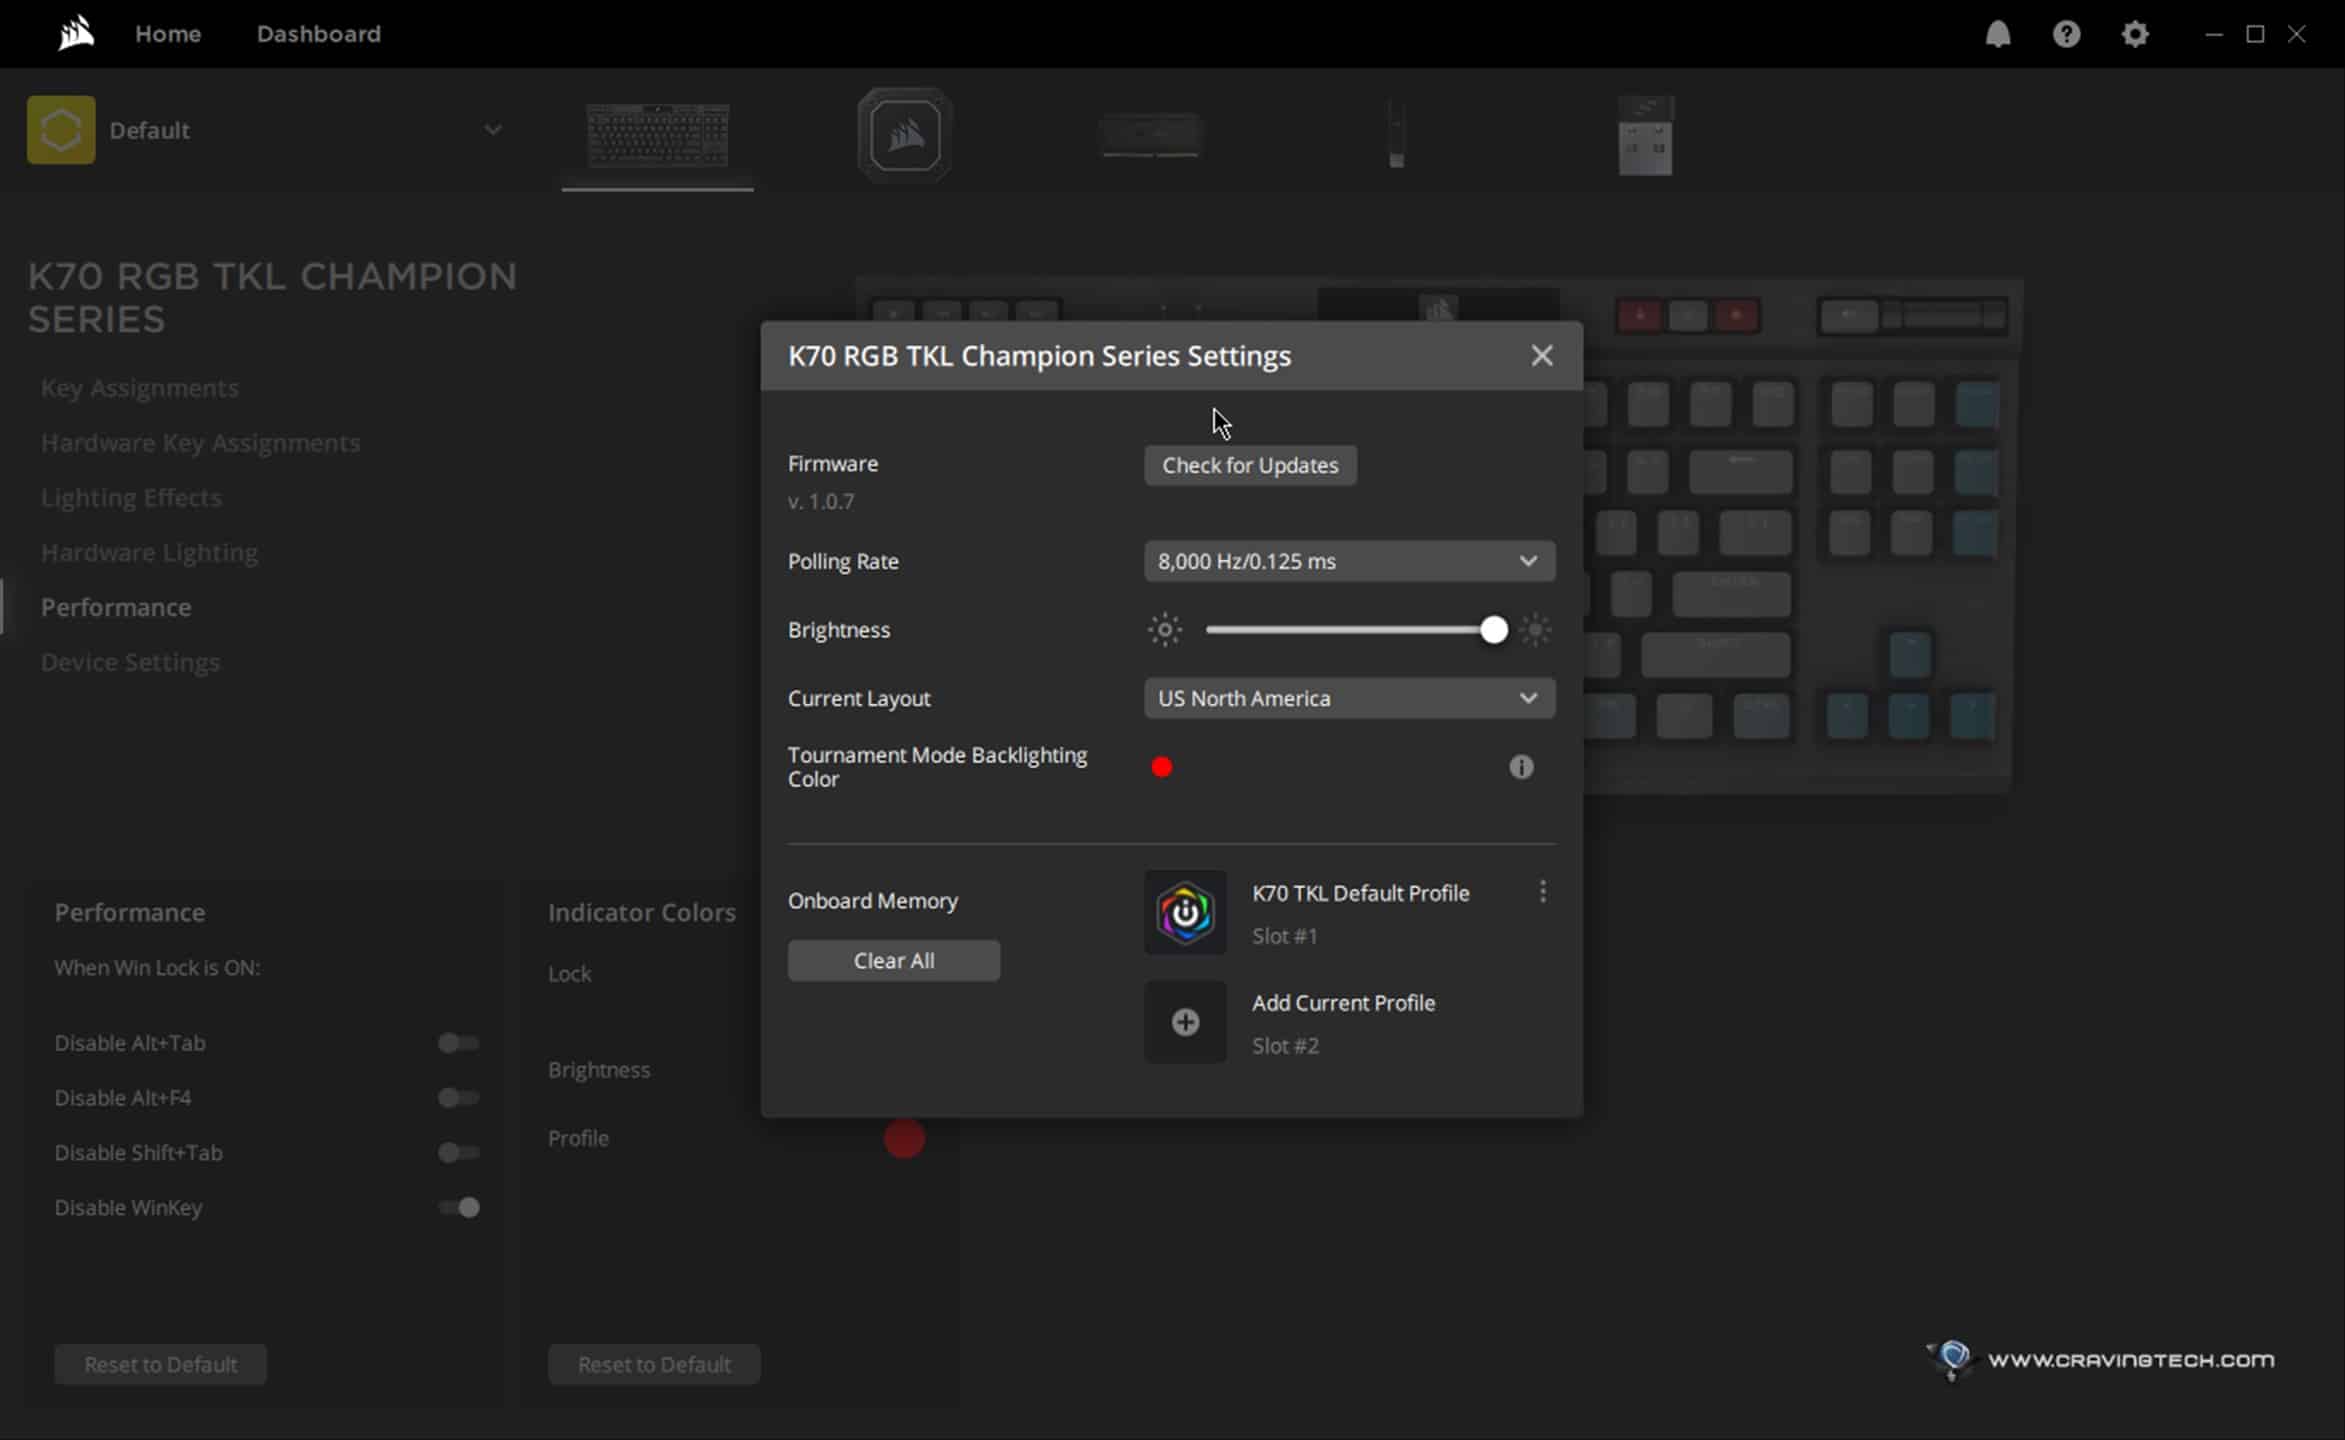
Task: Select the RAM module device icon
Action: (x=1151, y=135)
